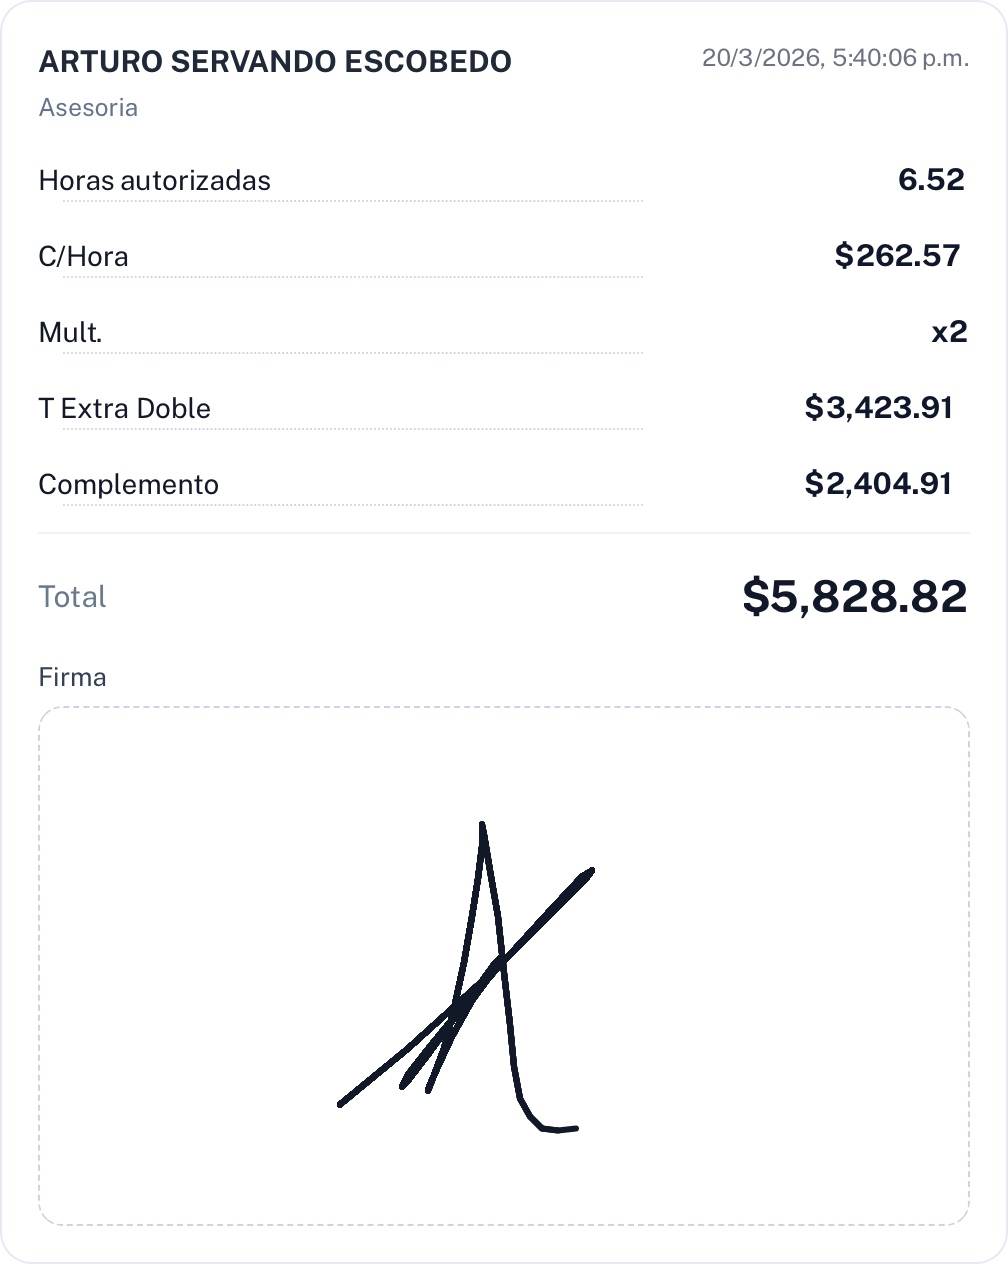Click the Complemento row label
This screenshot has width=1008, height=1264.
click(x=128, y=485)
